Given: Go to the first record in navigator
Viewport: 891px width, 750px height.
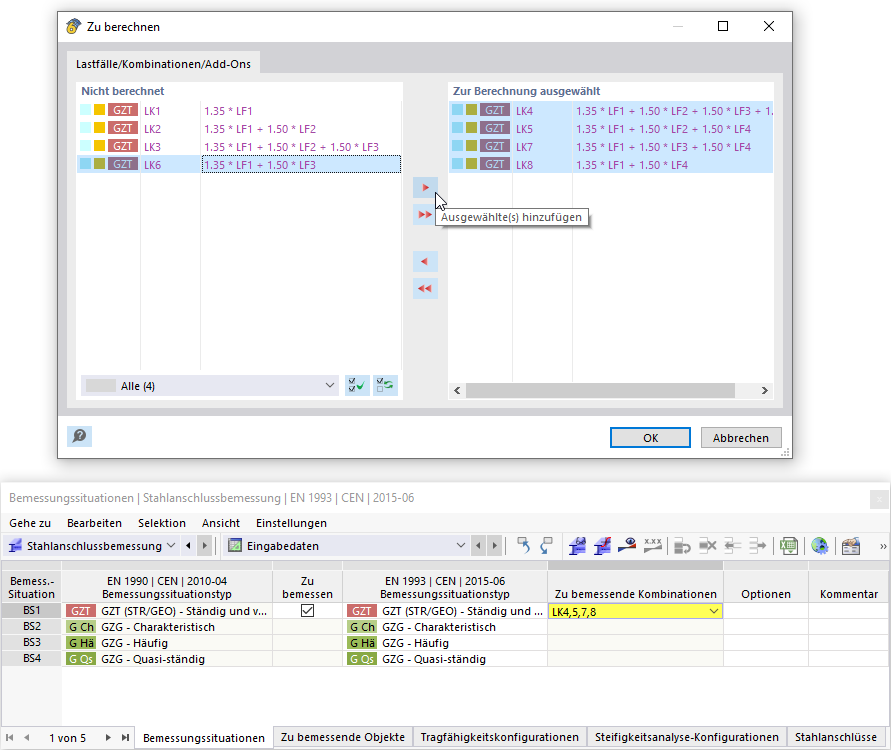Looking at the screenshot, I should [10, 738].
